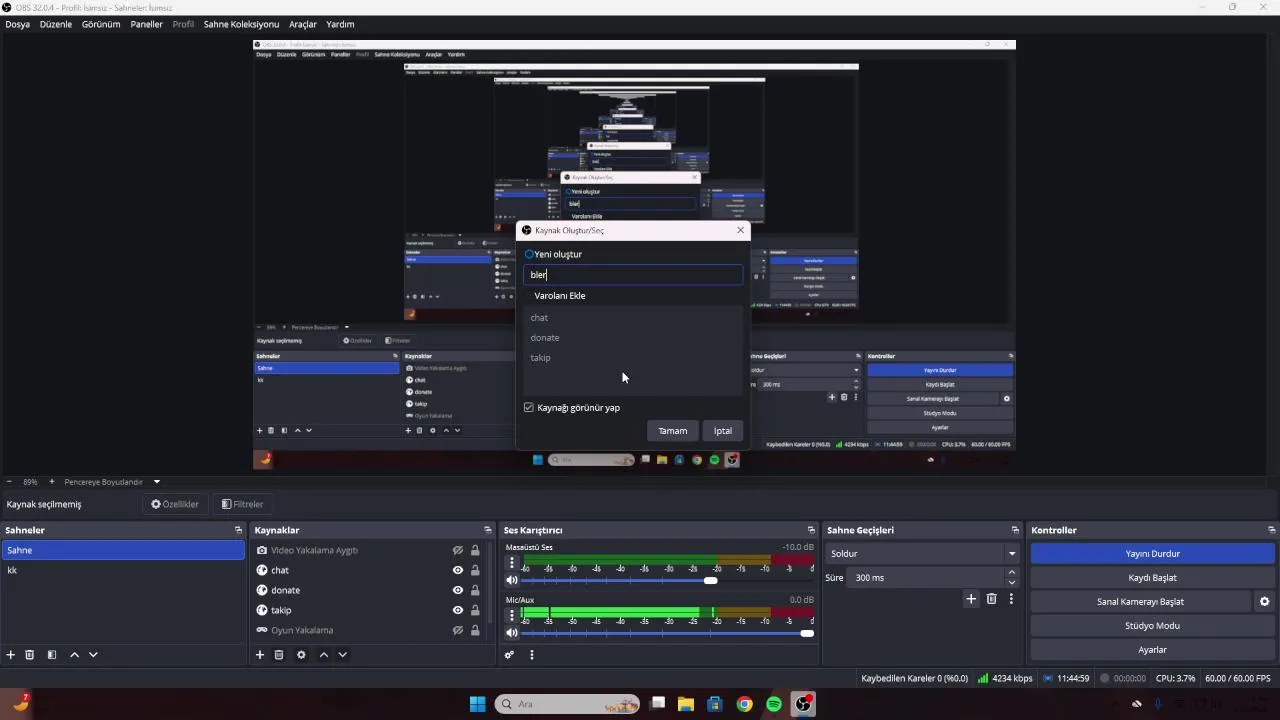Image resolution: width=1280 pixels, height=720 pixels.
Task: Open virtual camera settings gear
Action: click(x=1264, y=602)
